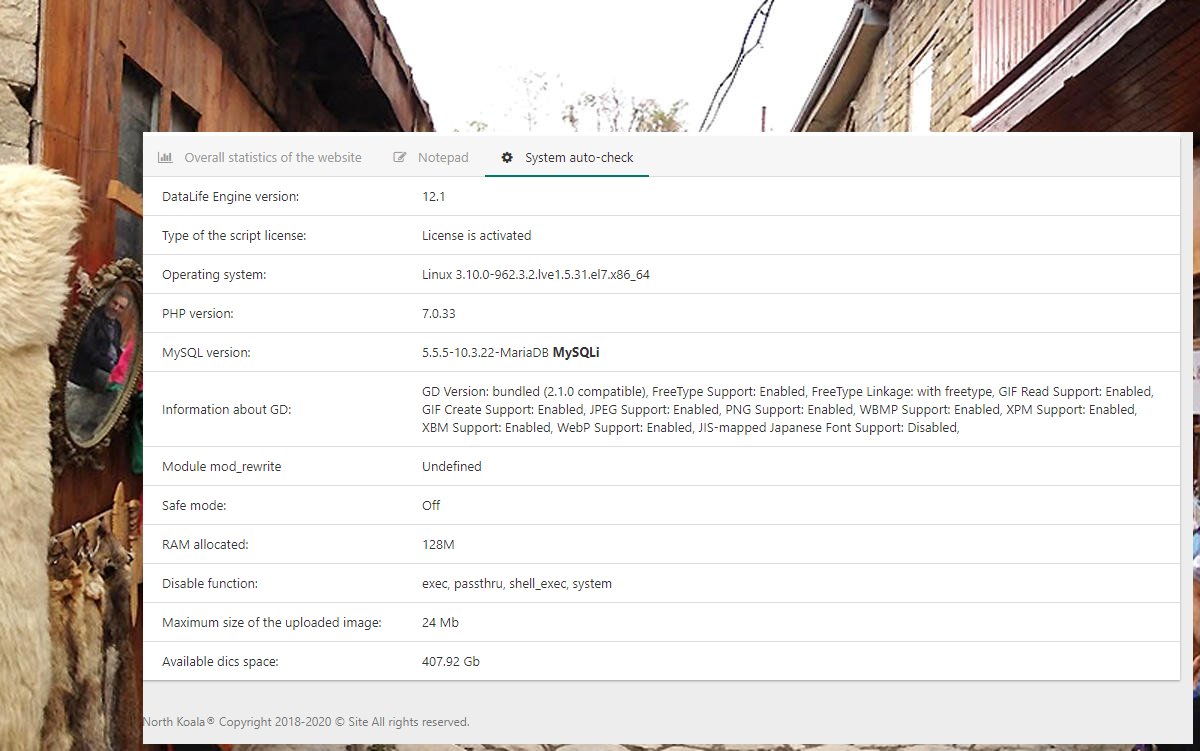Image resolution: width=1200 pixels, height=751 pixels.
Task: Select the Linux operating system value
Action: pyautogui.click(x=535, y=275)
